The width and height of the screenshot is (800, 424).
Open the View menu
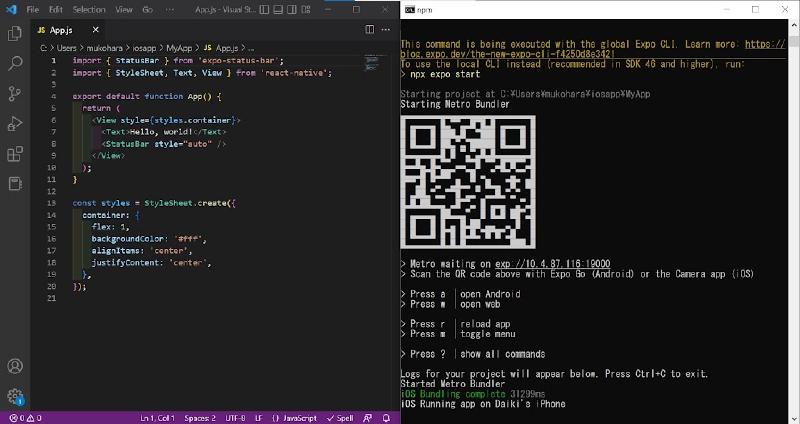coord(124,9)
